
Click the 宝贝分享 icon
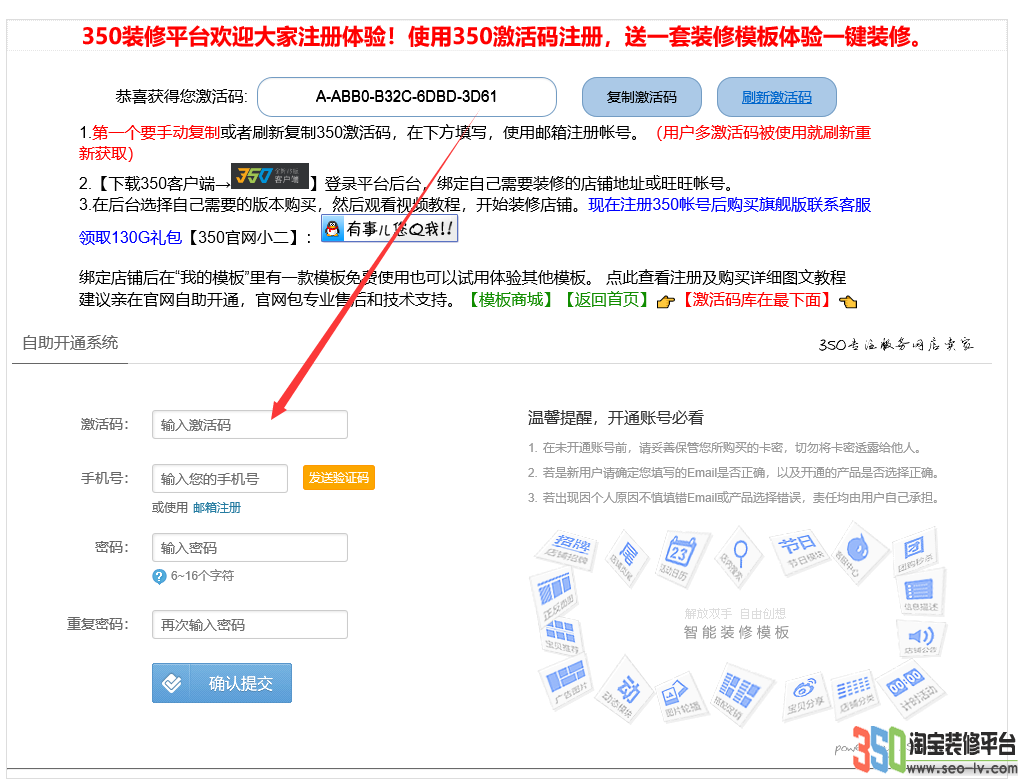(804, 694)
